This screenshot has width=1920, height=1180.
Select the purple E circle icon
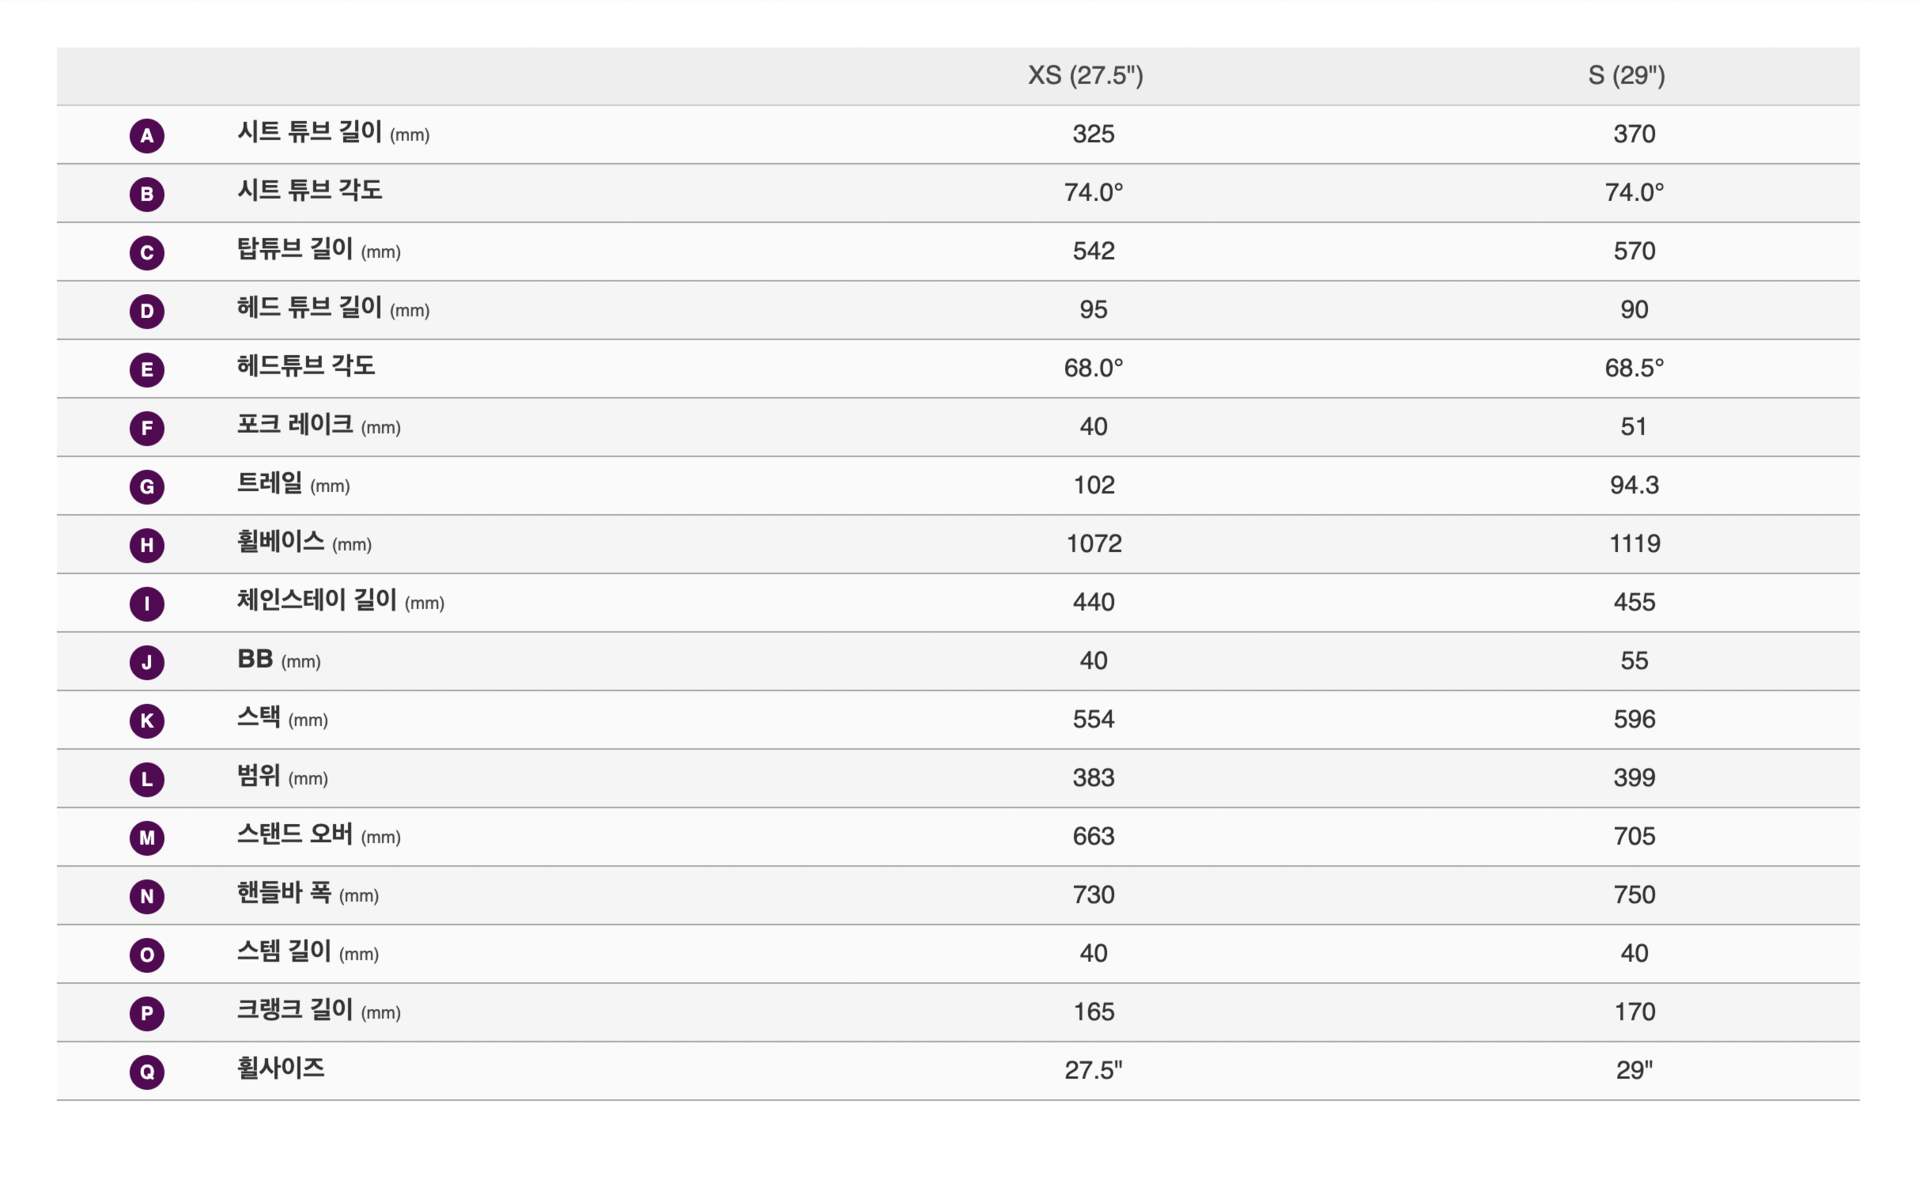pos(147,369)
